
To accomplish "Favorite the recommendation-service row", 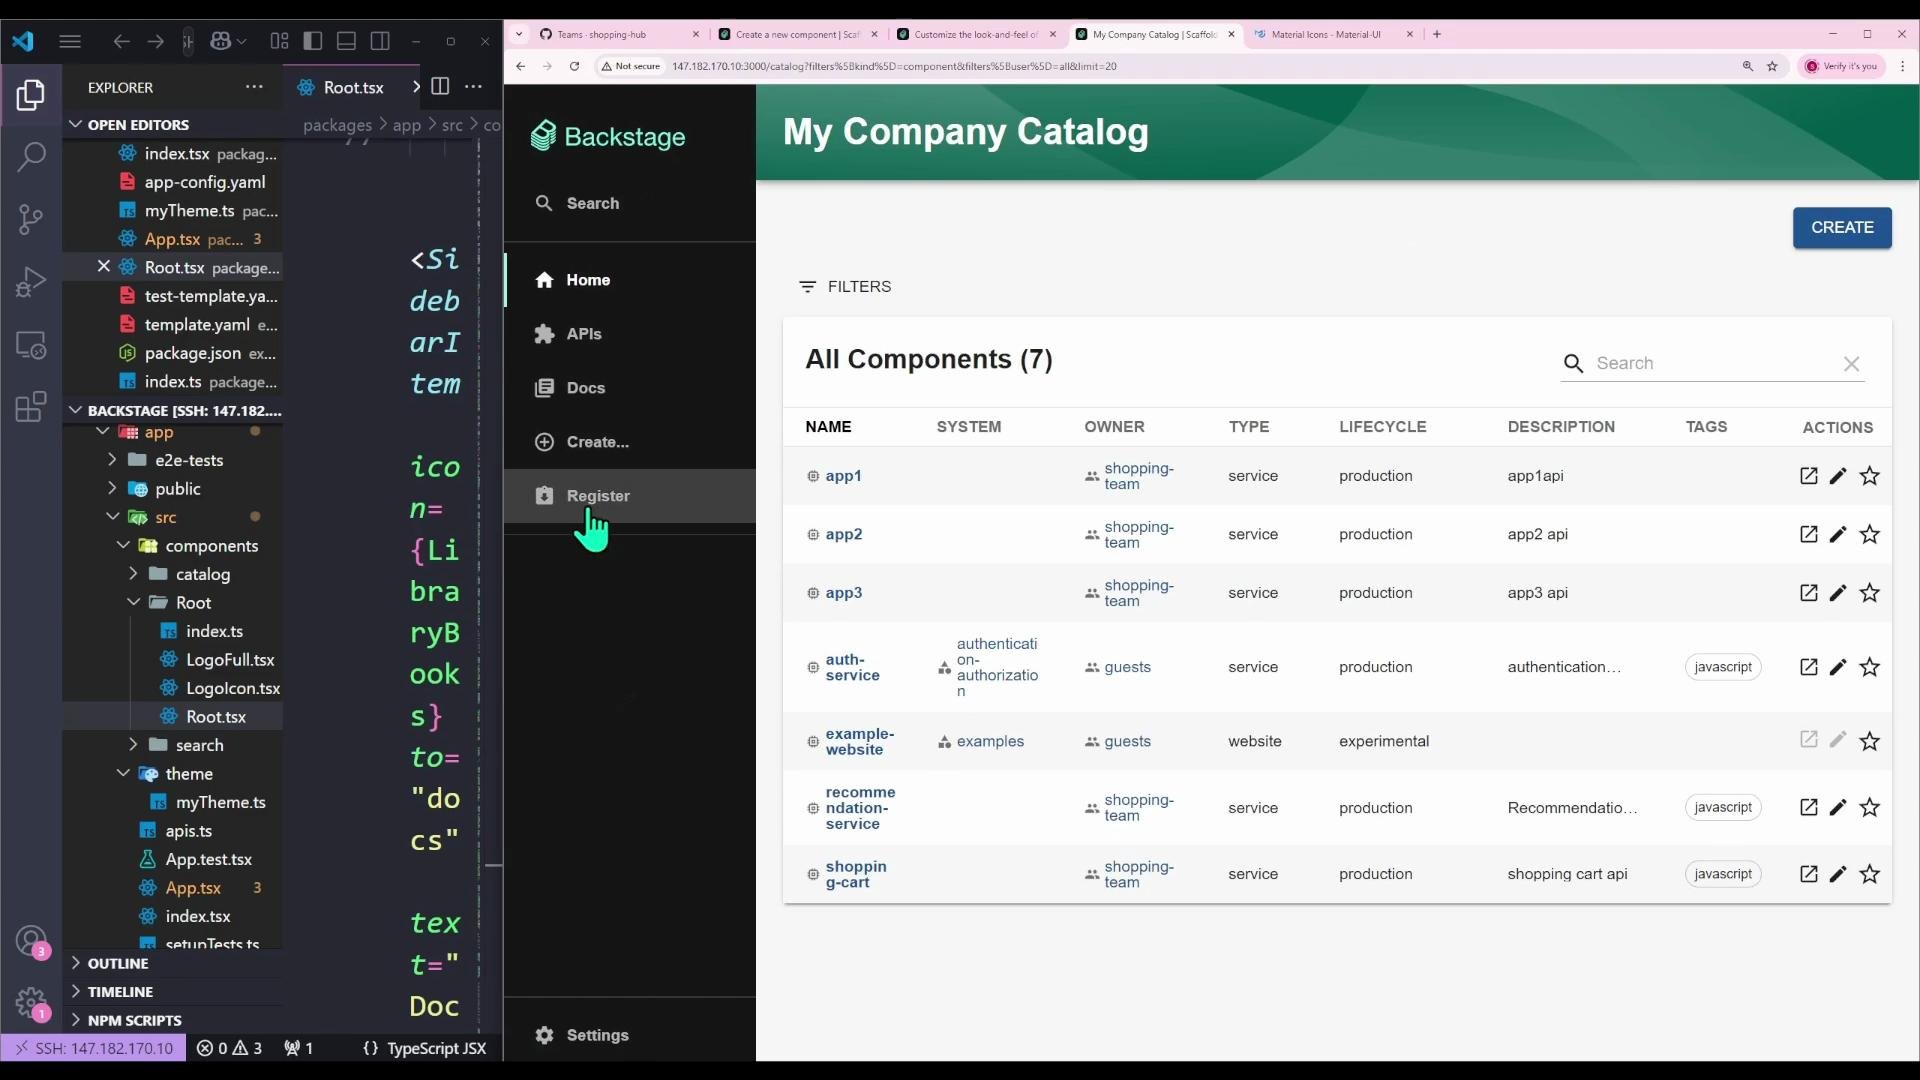I will pos(1869,808).
